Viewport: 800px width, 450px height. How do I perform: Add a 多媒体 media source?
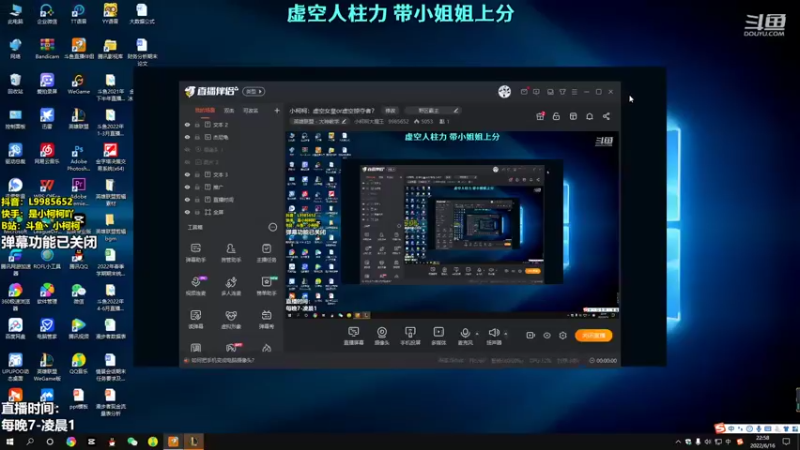point(439,336)
